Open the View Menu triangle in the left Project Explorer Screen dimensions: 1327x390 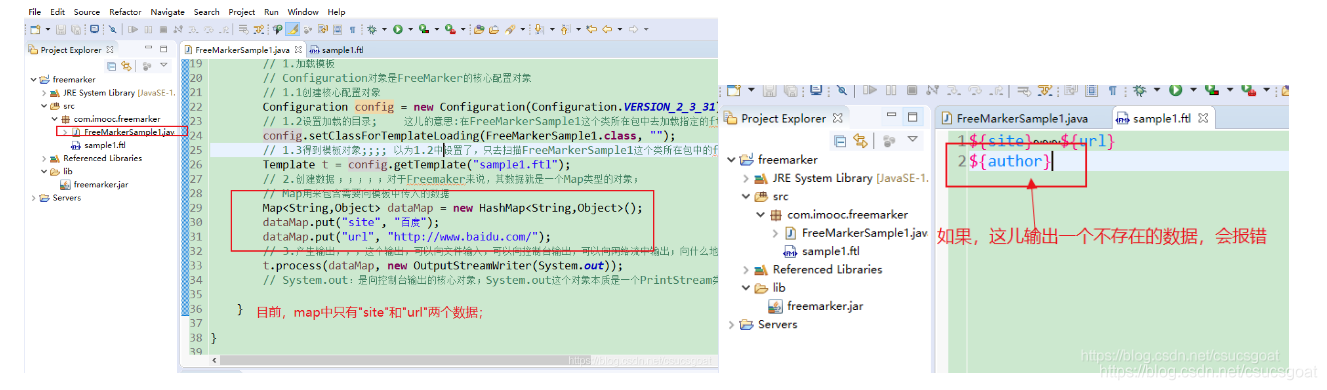tap(164, 65)
